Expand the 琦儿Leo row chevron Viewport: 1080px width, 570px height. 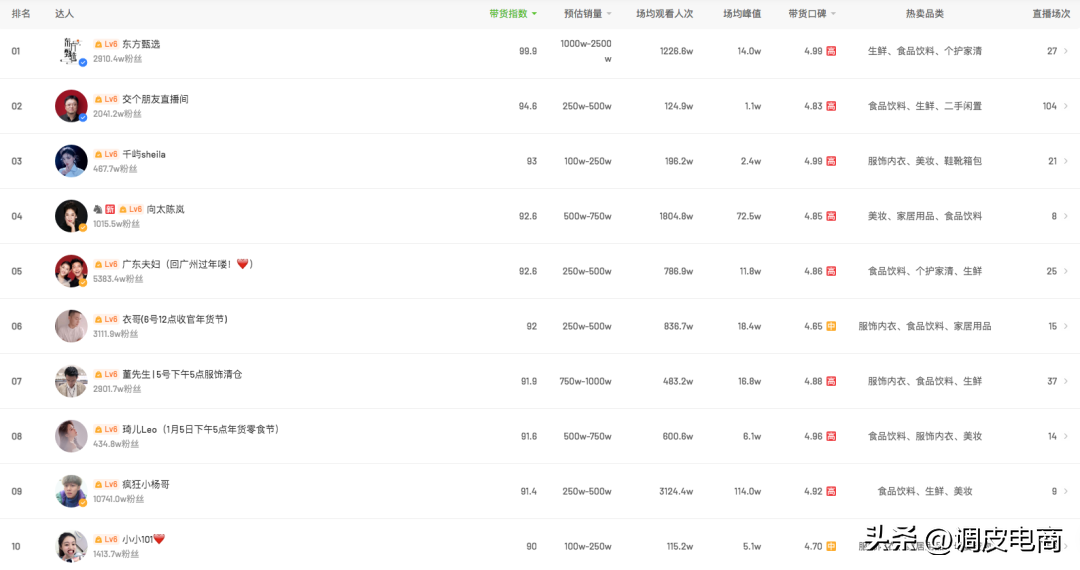pyautogui.click(x=1066, y=436)
